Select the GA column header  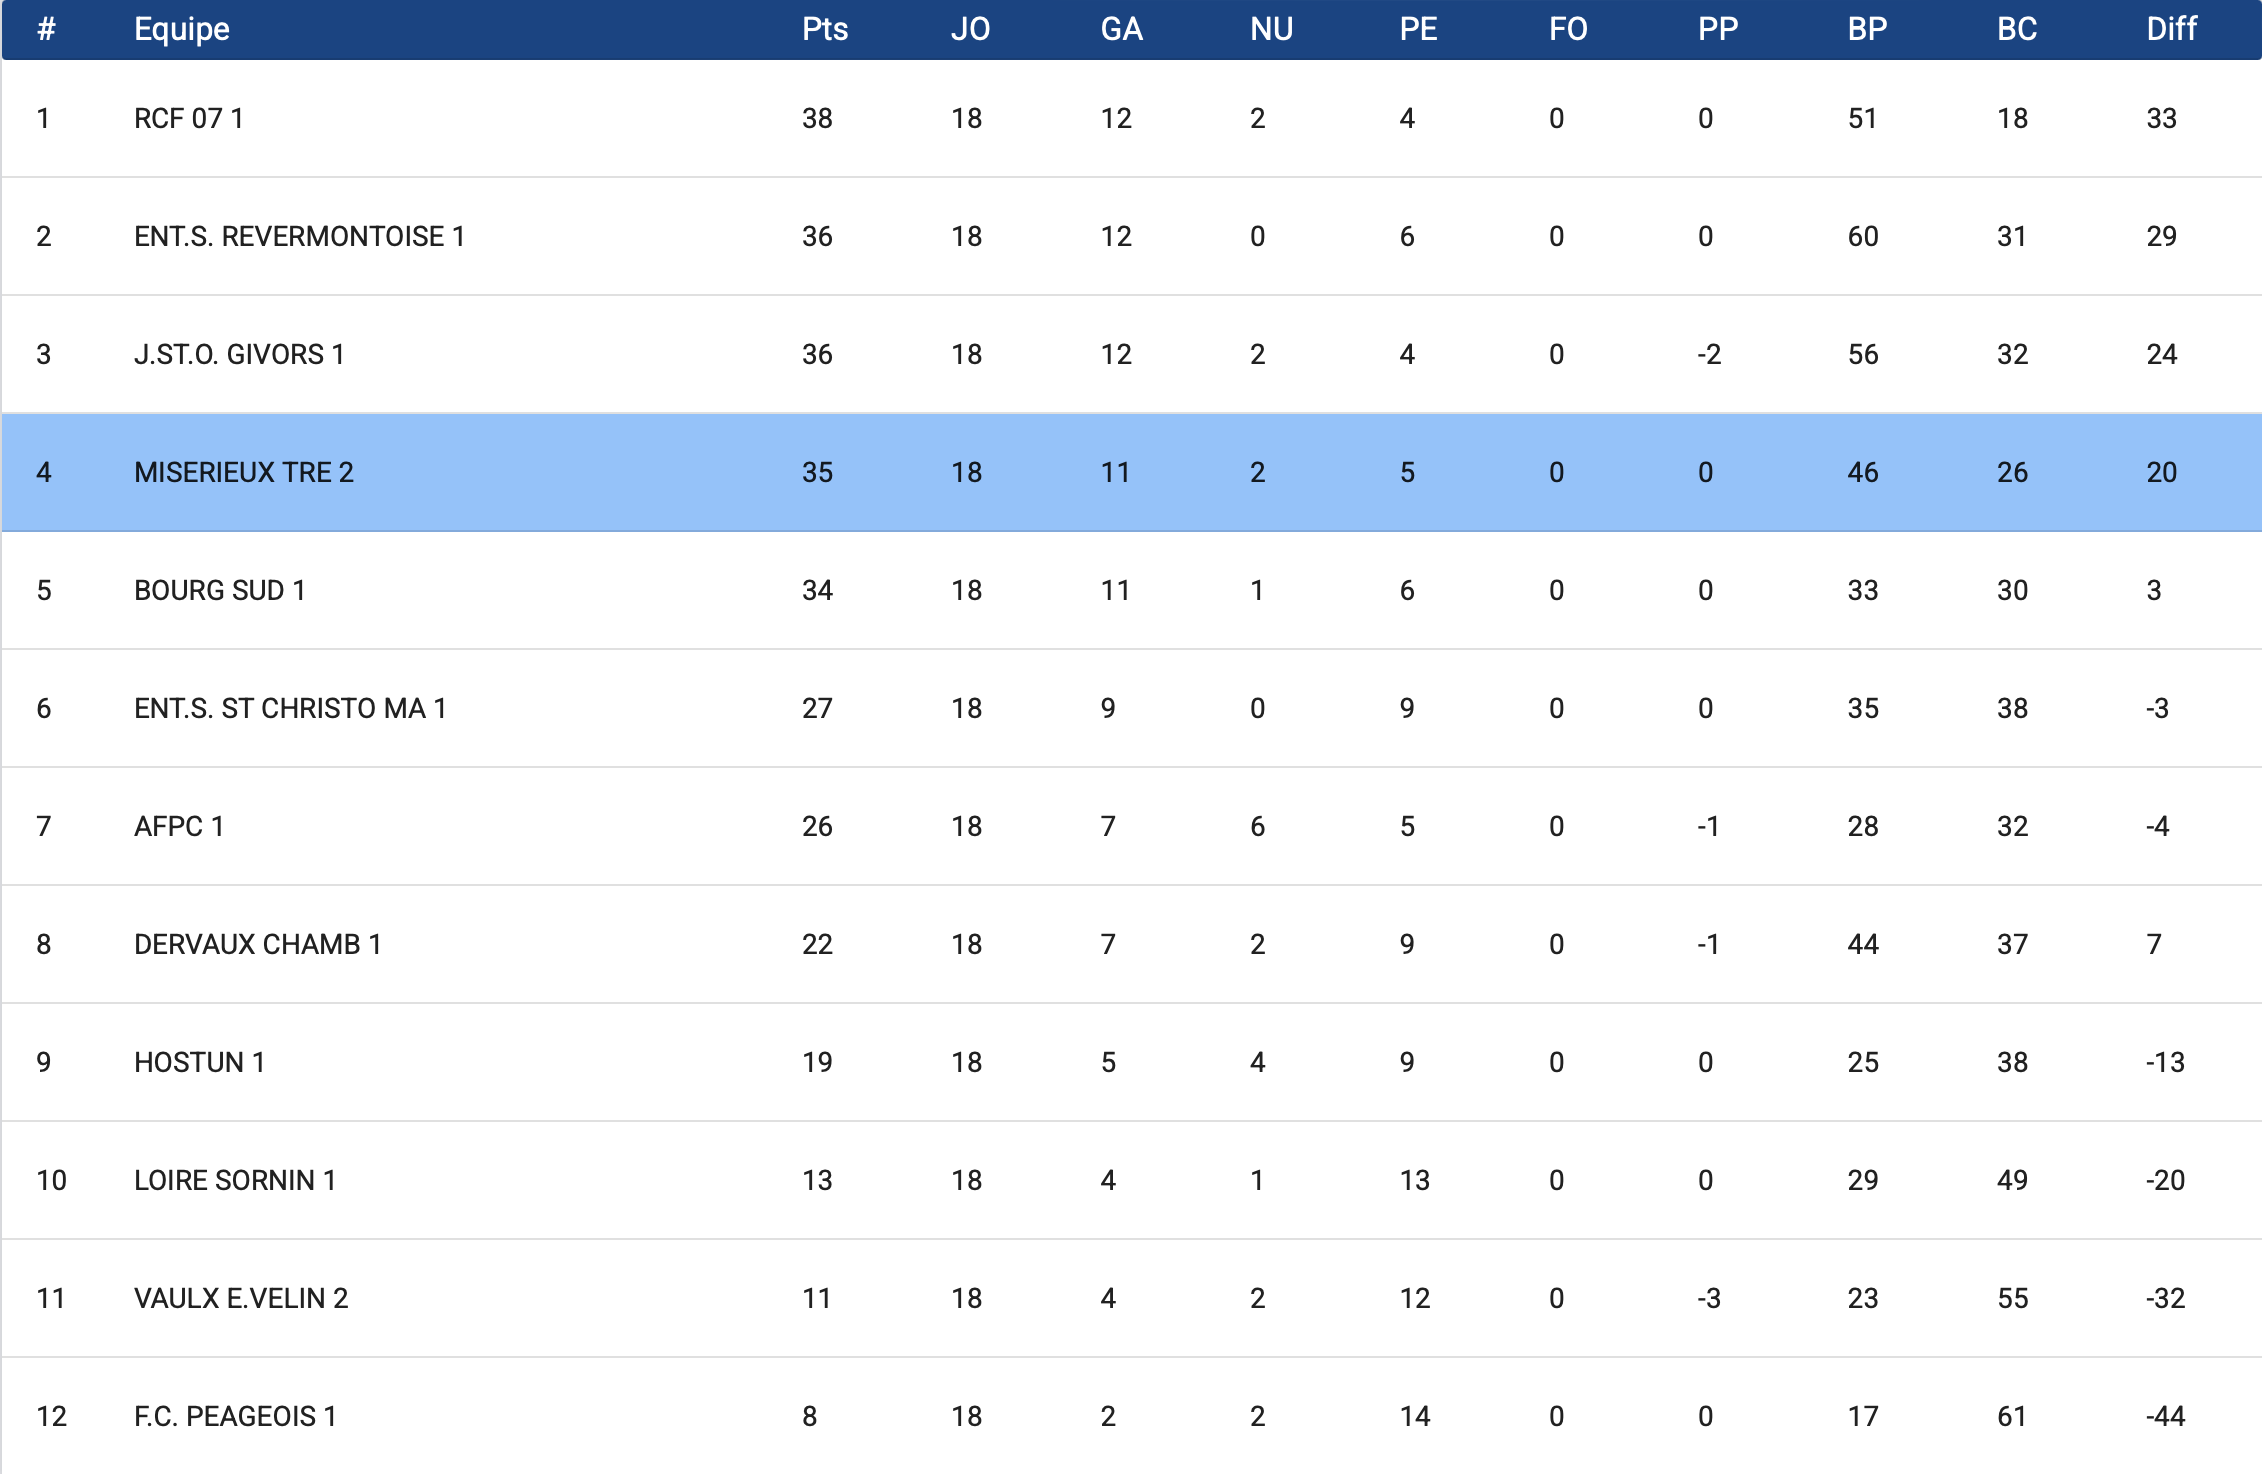tap(1121, 29)
